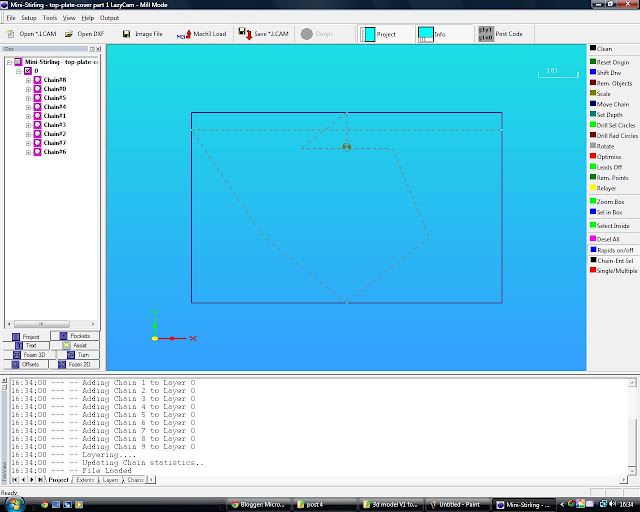Screen dimensions: 640x512
Task: Select the Shift Drw tool
Action: (x=605, y=73)
